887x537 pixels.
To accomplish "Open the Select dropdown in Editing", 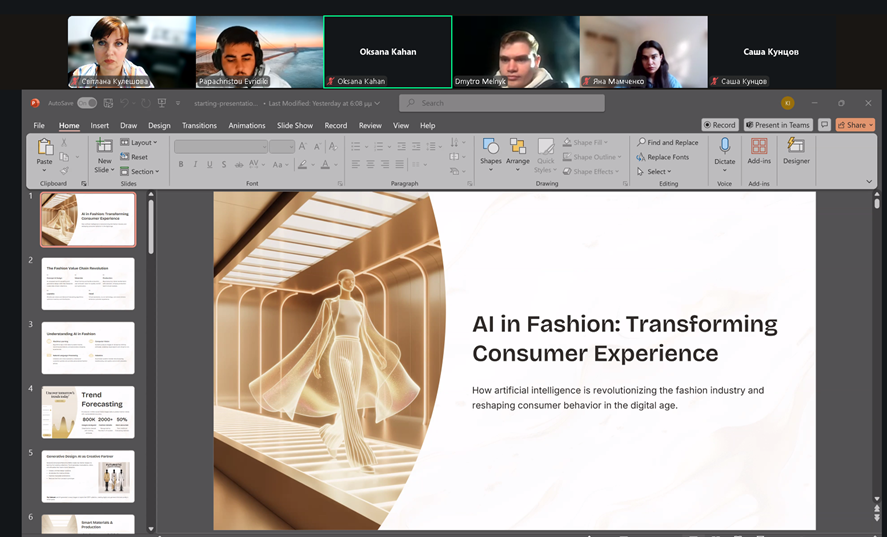I will (655, 171).
